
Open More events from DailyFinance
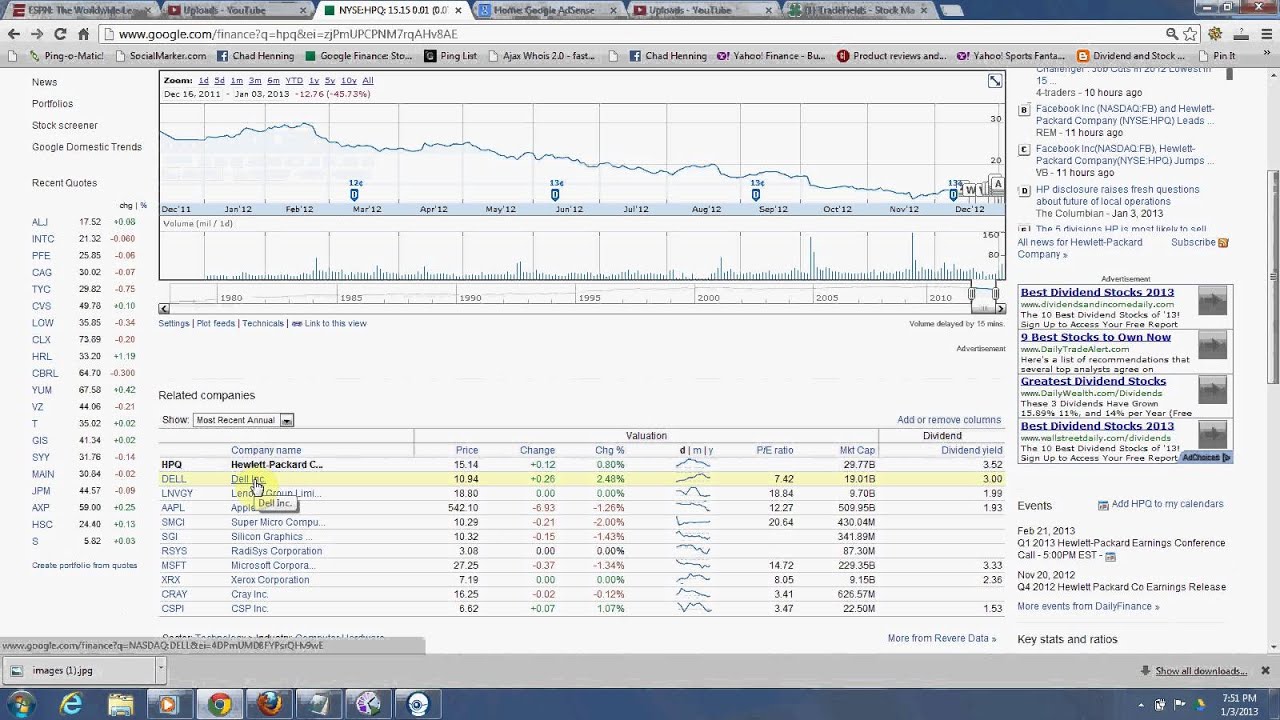tap(1088, 607)
